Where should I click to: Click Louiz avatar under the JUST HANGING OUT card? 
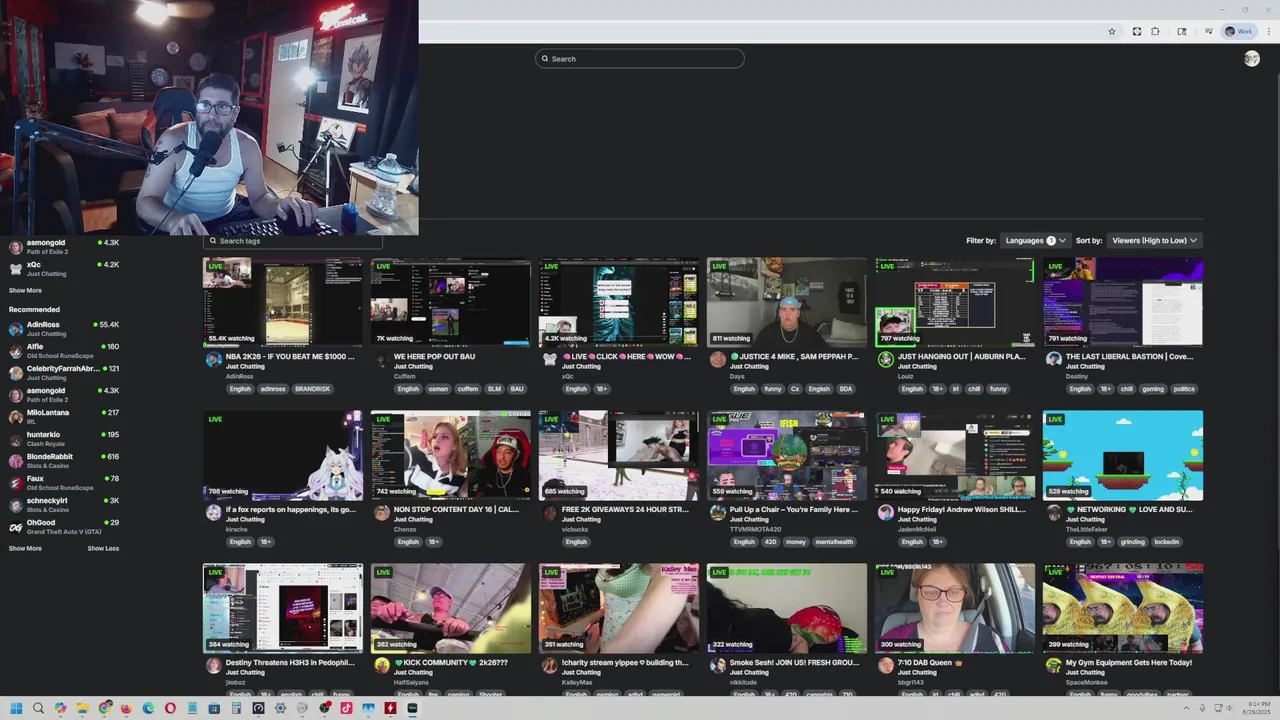point(885,360)
